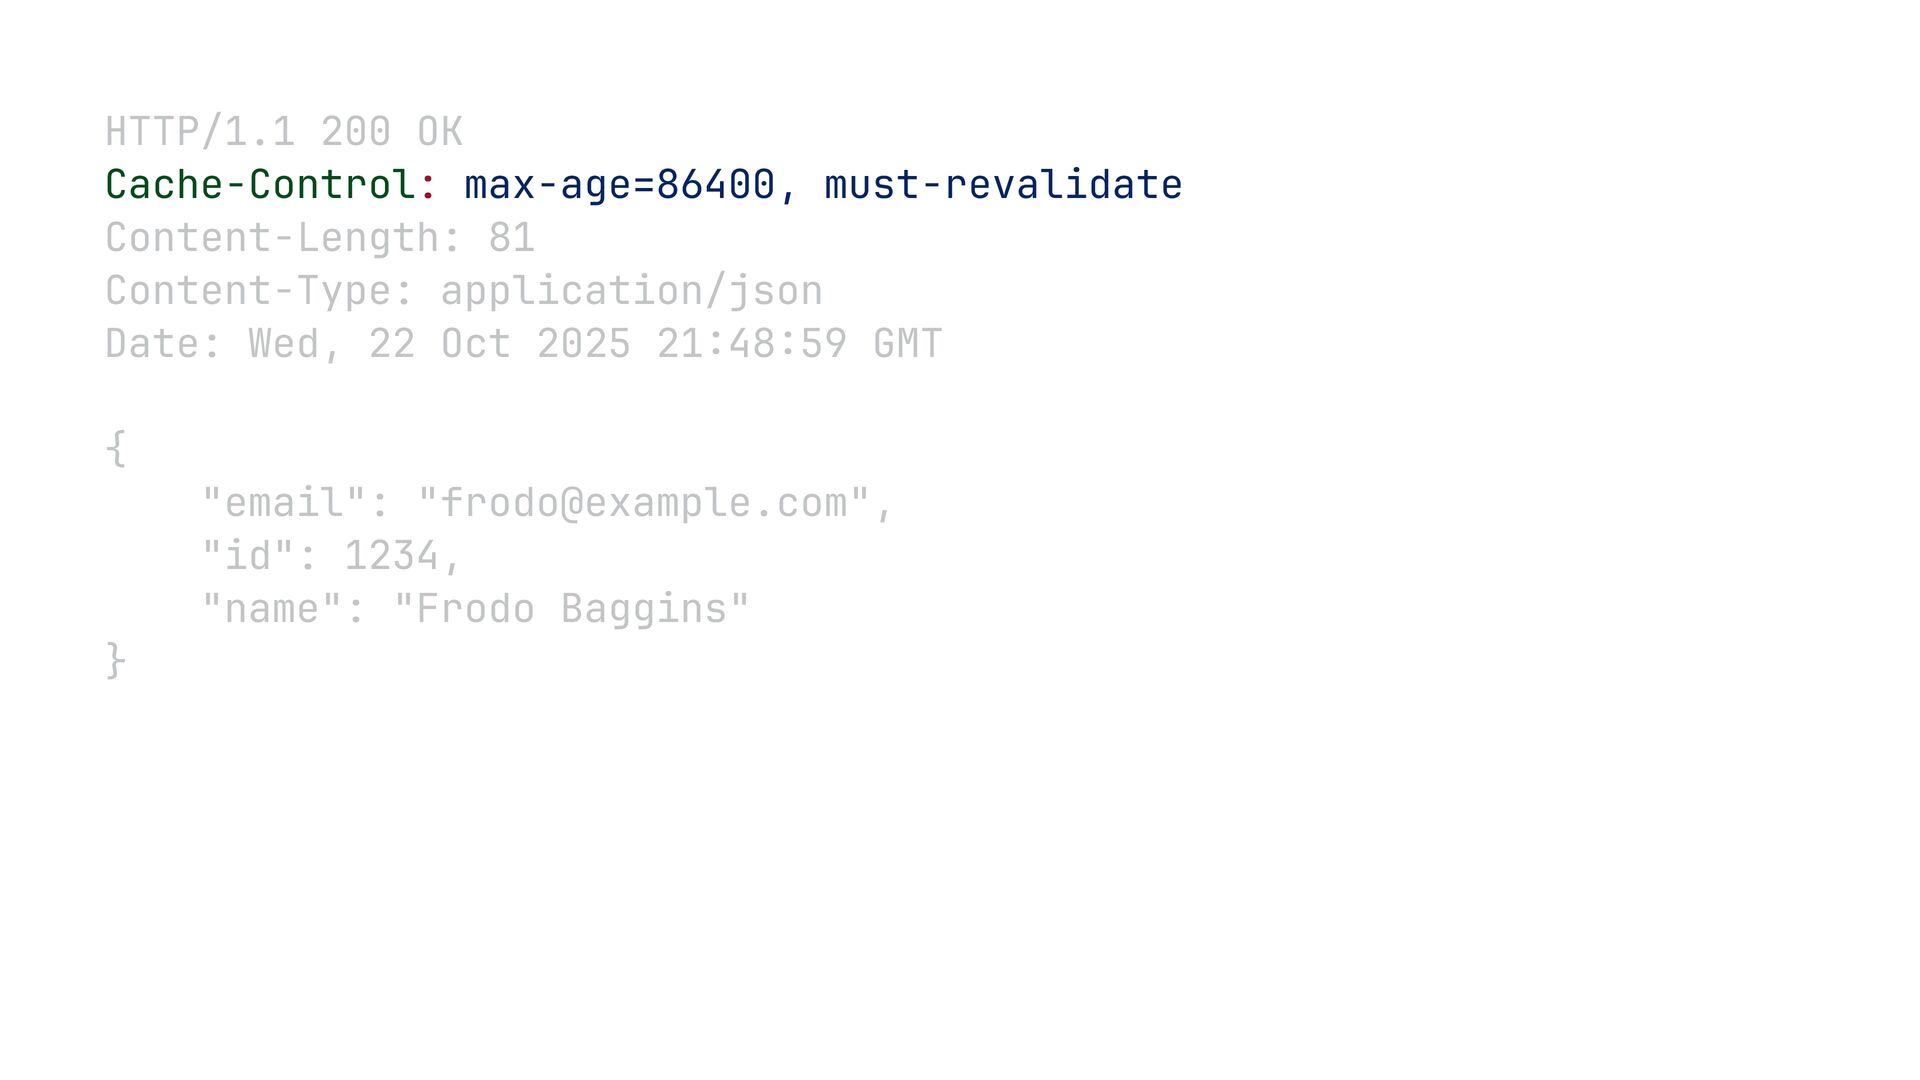Screen dimensions: 1920x1080
Task: Click the "Frodo Baggins" name value
Action: click(x=572, y=610)
